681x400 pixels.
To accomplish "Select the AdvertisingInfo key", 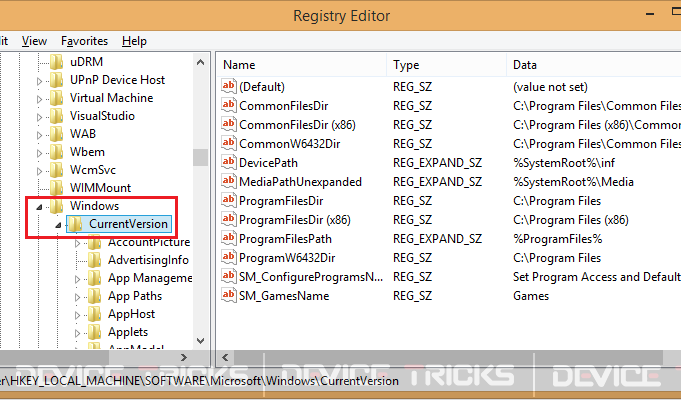I will coord(148,260).
